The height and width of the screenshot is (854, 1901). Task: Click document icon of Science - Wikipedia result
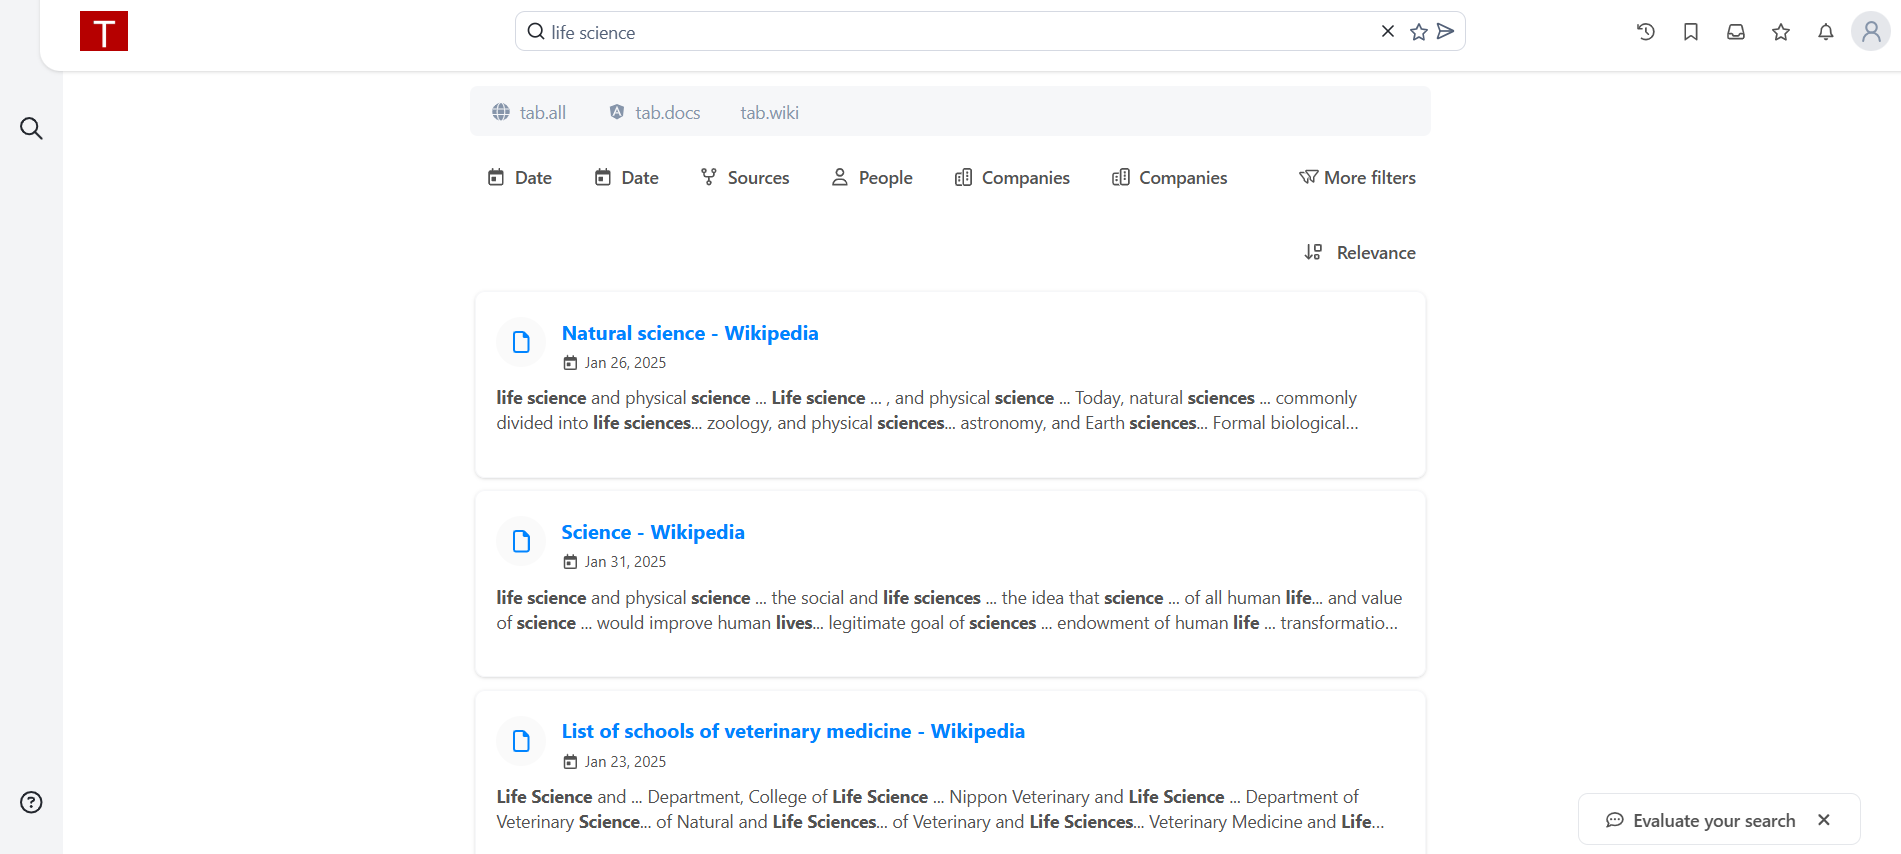point(521,541)
